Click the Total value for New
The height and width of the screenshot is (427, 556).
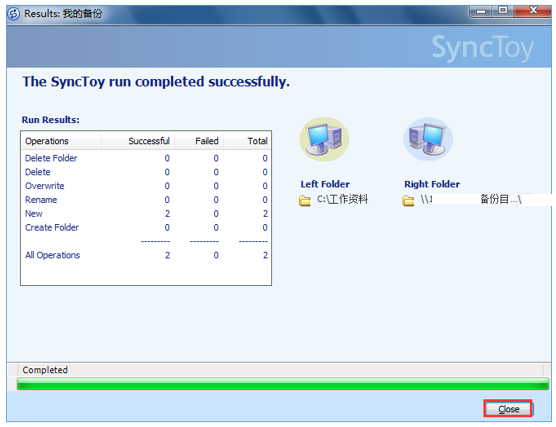[265, 214]
